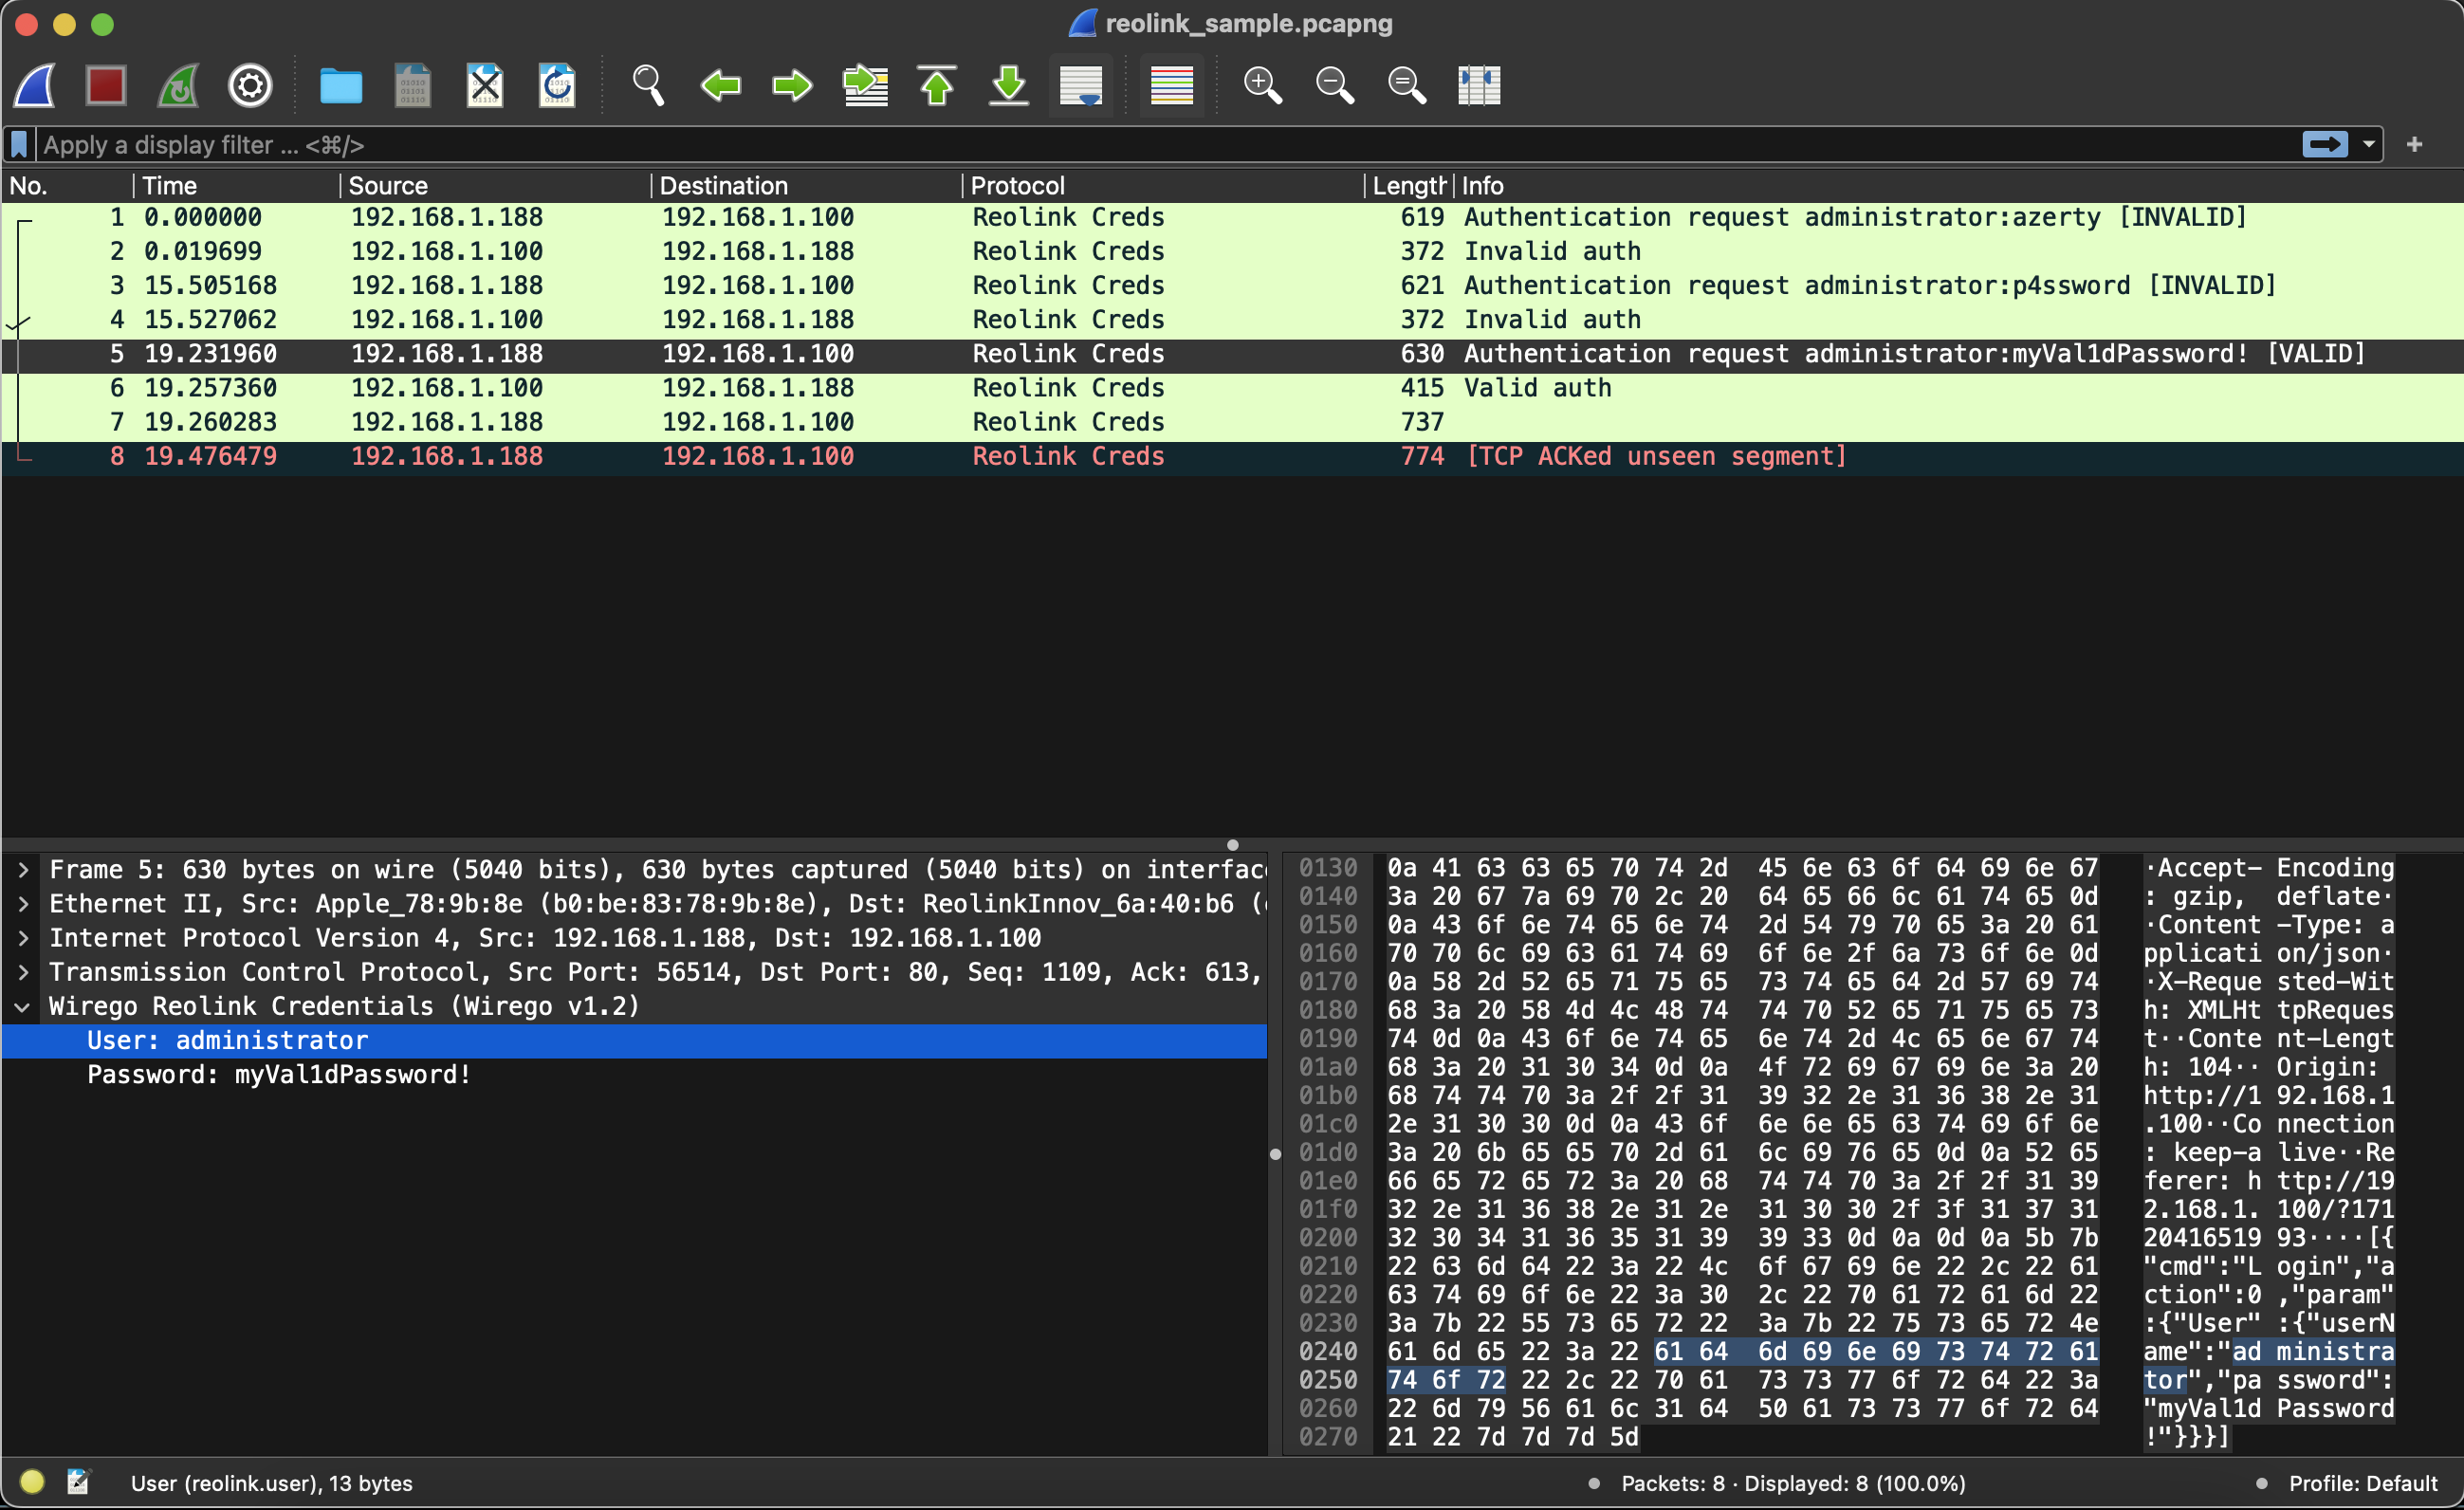The height and width of the screenshot is (1510, 2464).
Task: Zoom in the main window text
Action: coord(1263,85)
